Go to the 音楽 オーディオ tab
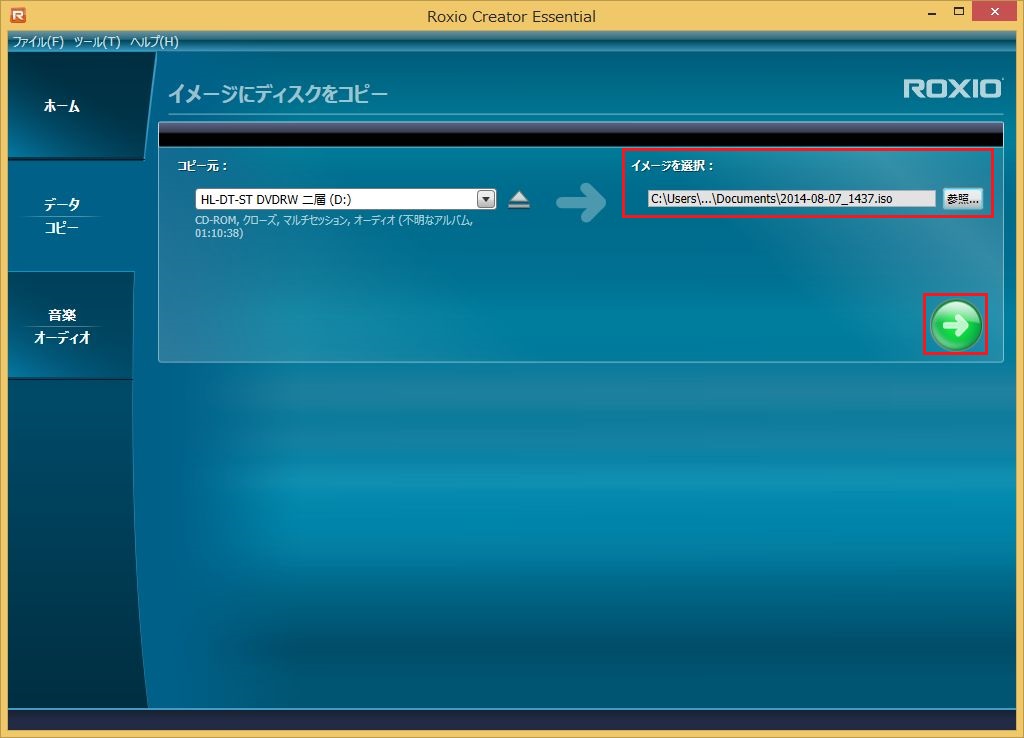Image resolution: width=1024 pixels, height=738 pixels. pyautogui.click(x=62, y=326)
